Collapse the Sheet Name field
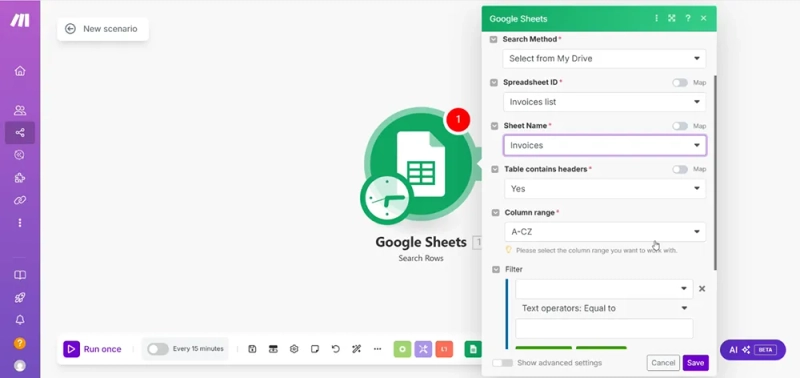Screen dimensions: 800x378 [x=494, y=126]
